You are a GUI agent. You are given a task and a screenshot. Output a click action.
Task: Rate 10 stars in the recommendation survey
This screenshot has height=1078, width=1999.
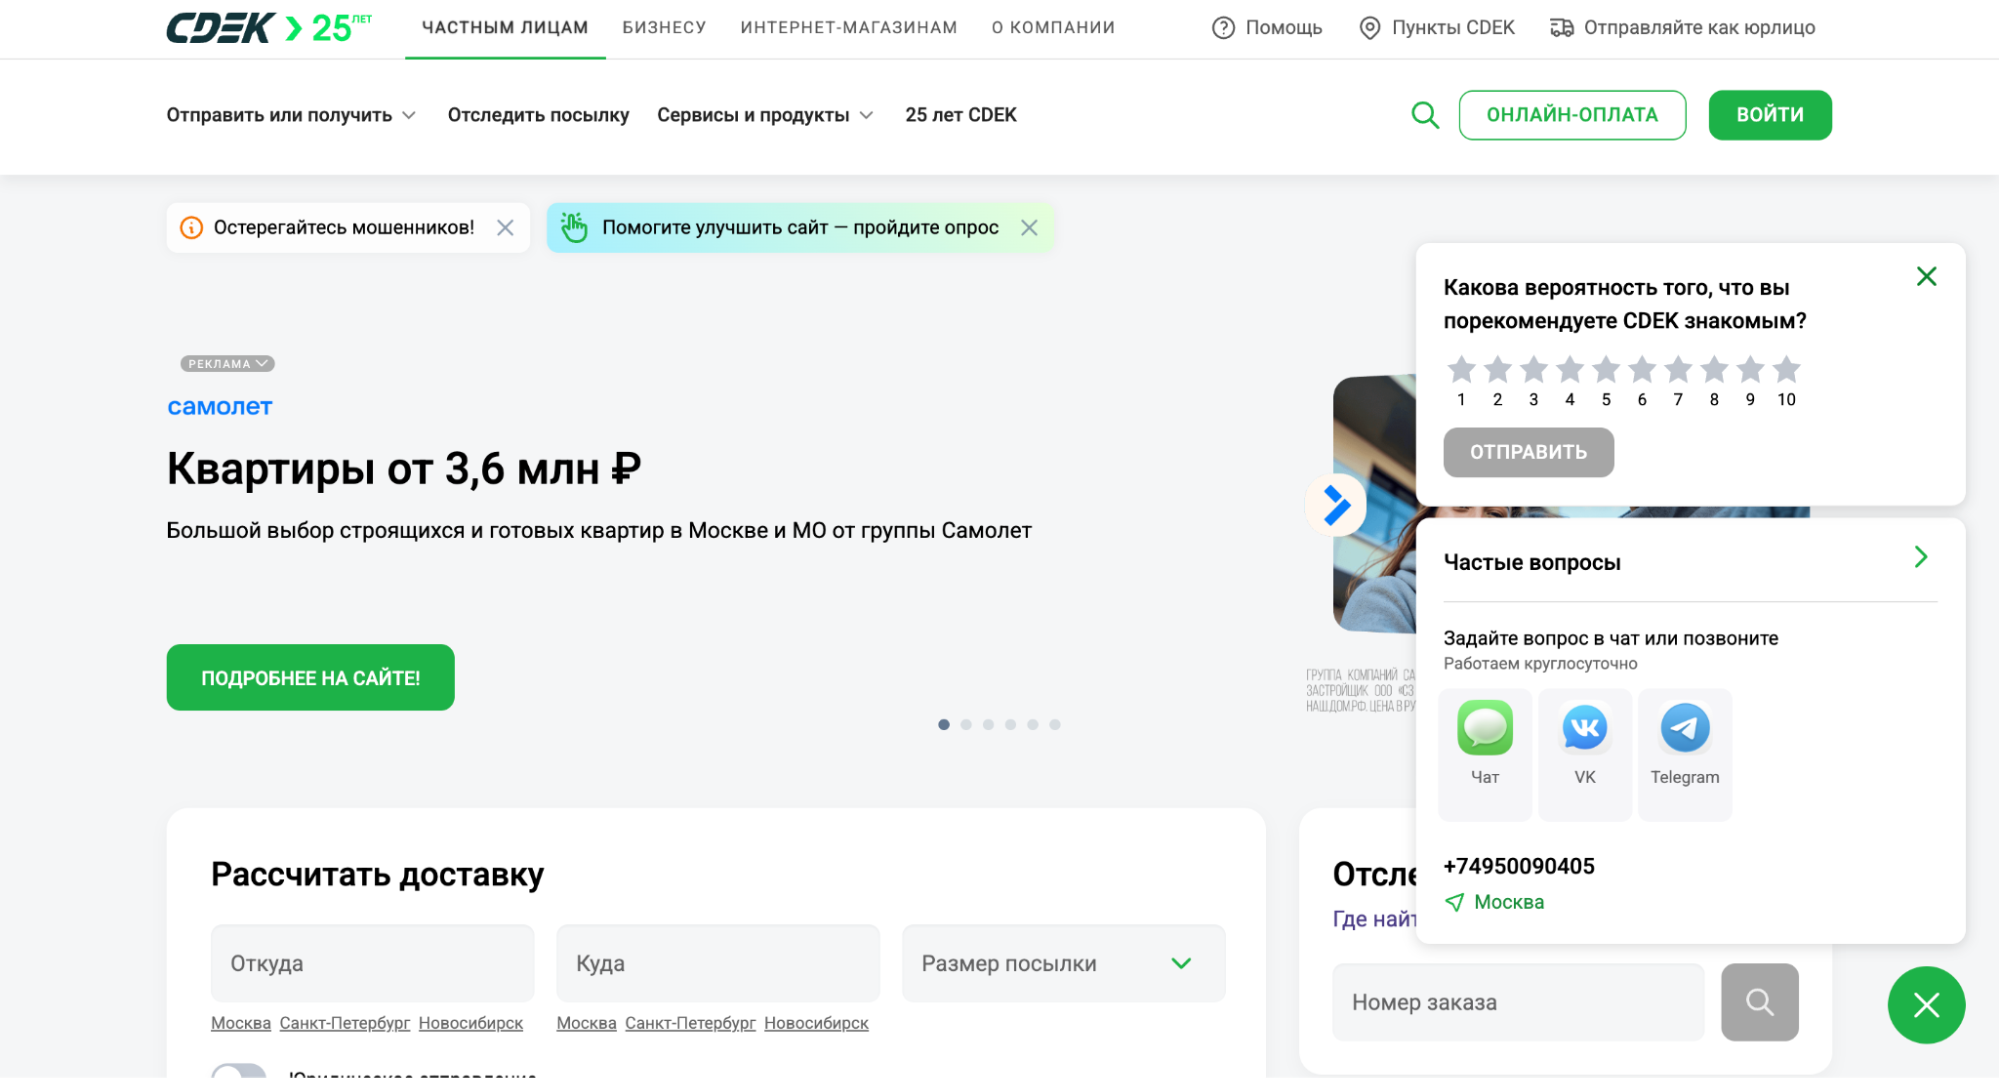(x=1786, y=370)
